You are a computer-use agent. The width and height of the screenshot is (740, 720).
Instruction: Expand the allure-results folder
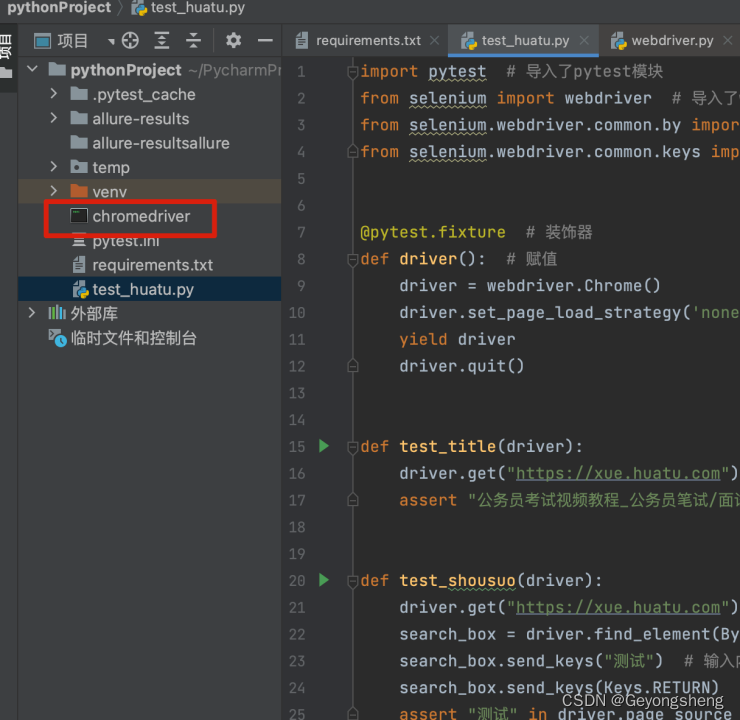point(53,118)
